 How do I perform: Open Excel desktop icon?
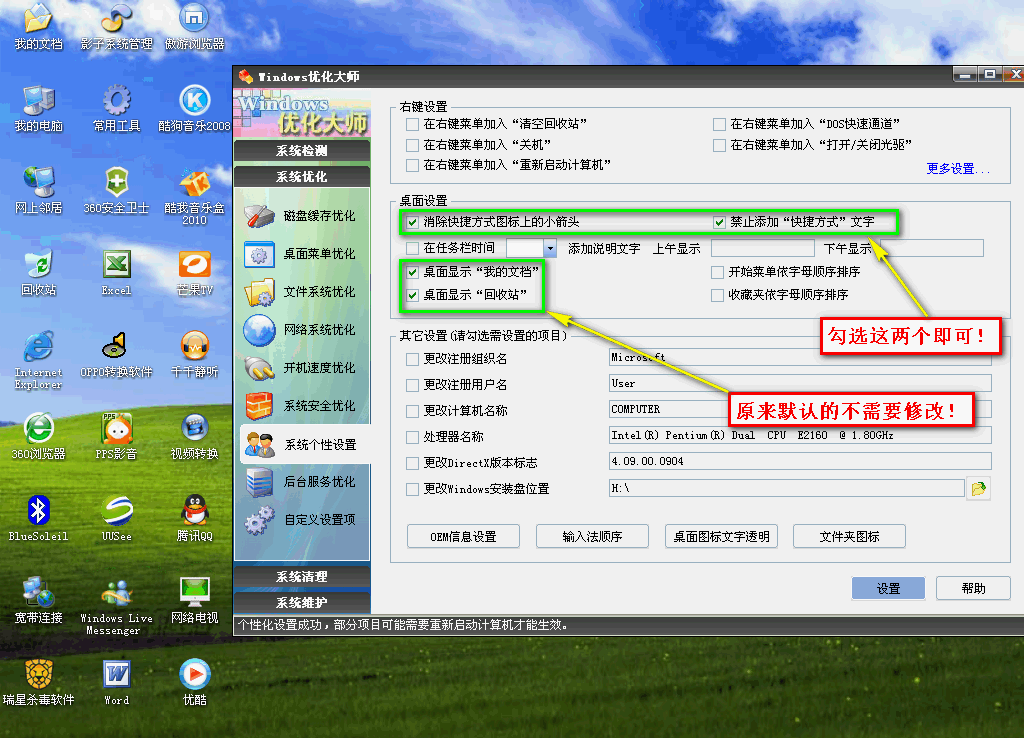(x=116, y=272)
